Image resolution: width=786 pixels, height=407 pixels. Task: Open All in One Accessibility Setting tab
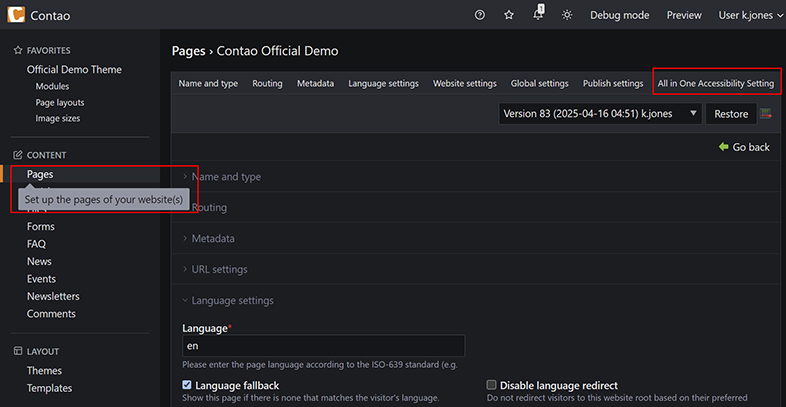[716, 83]
